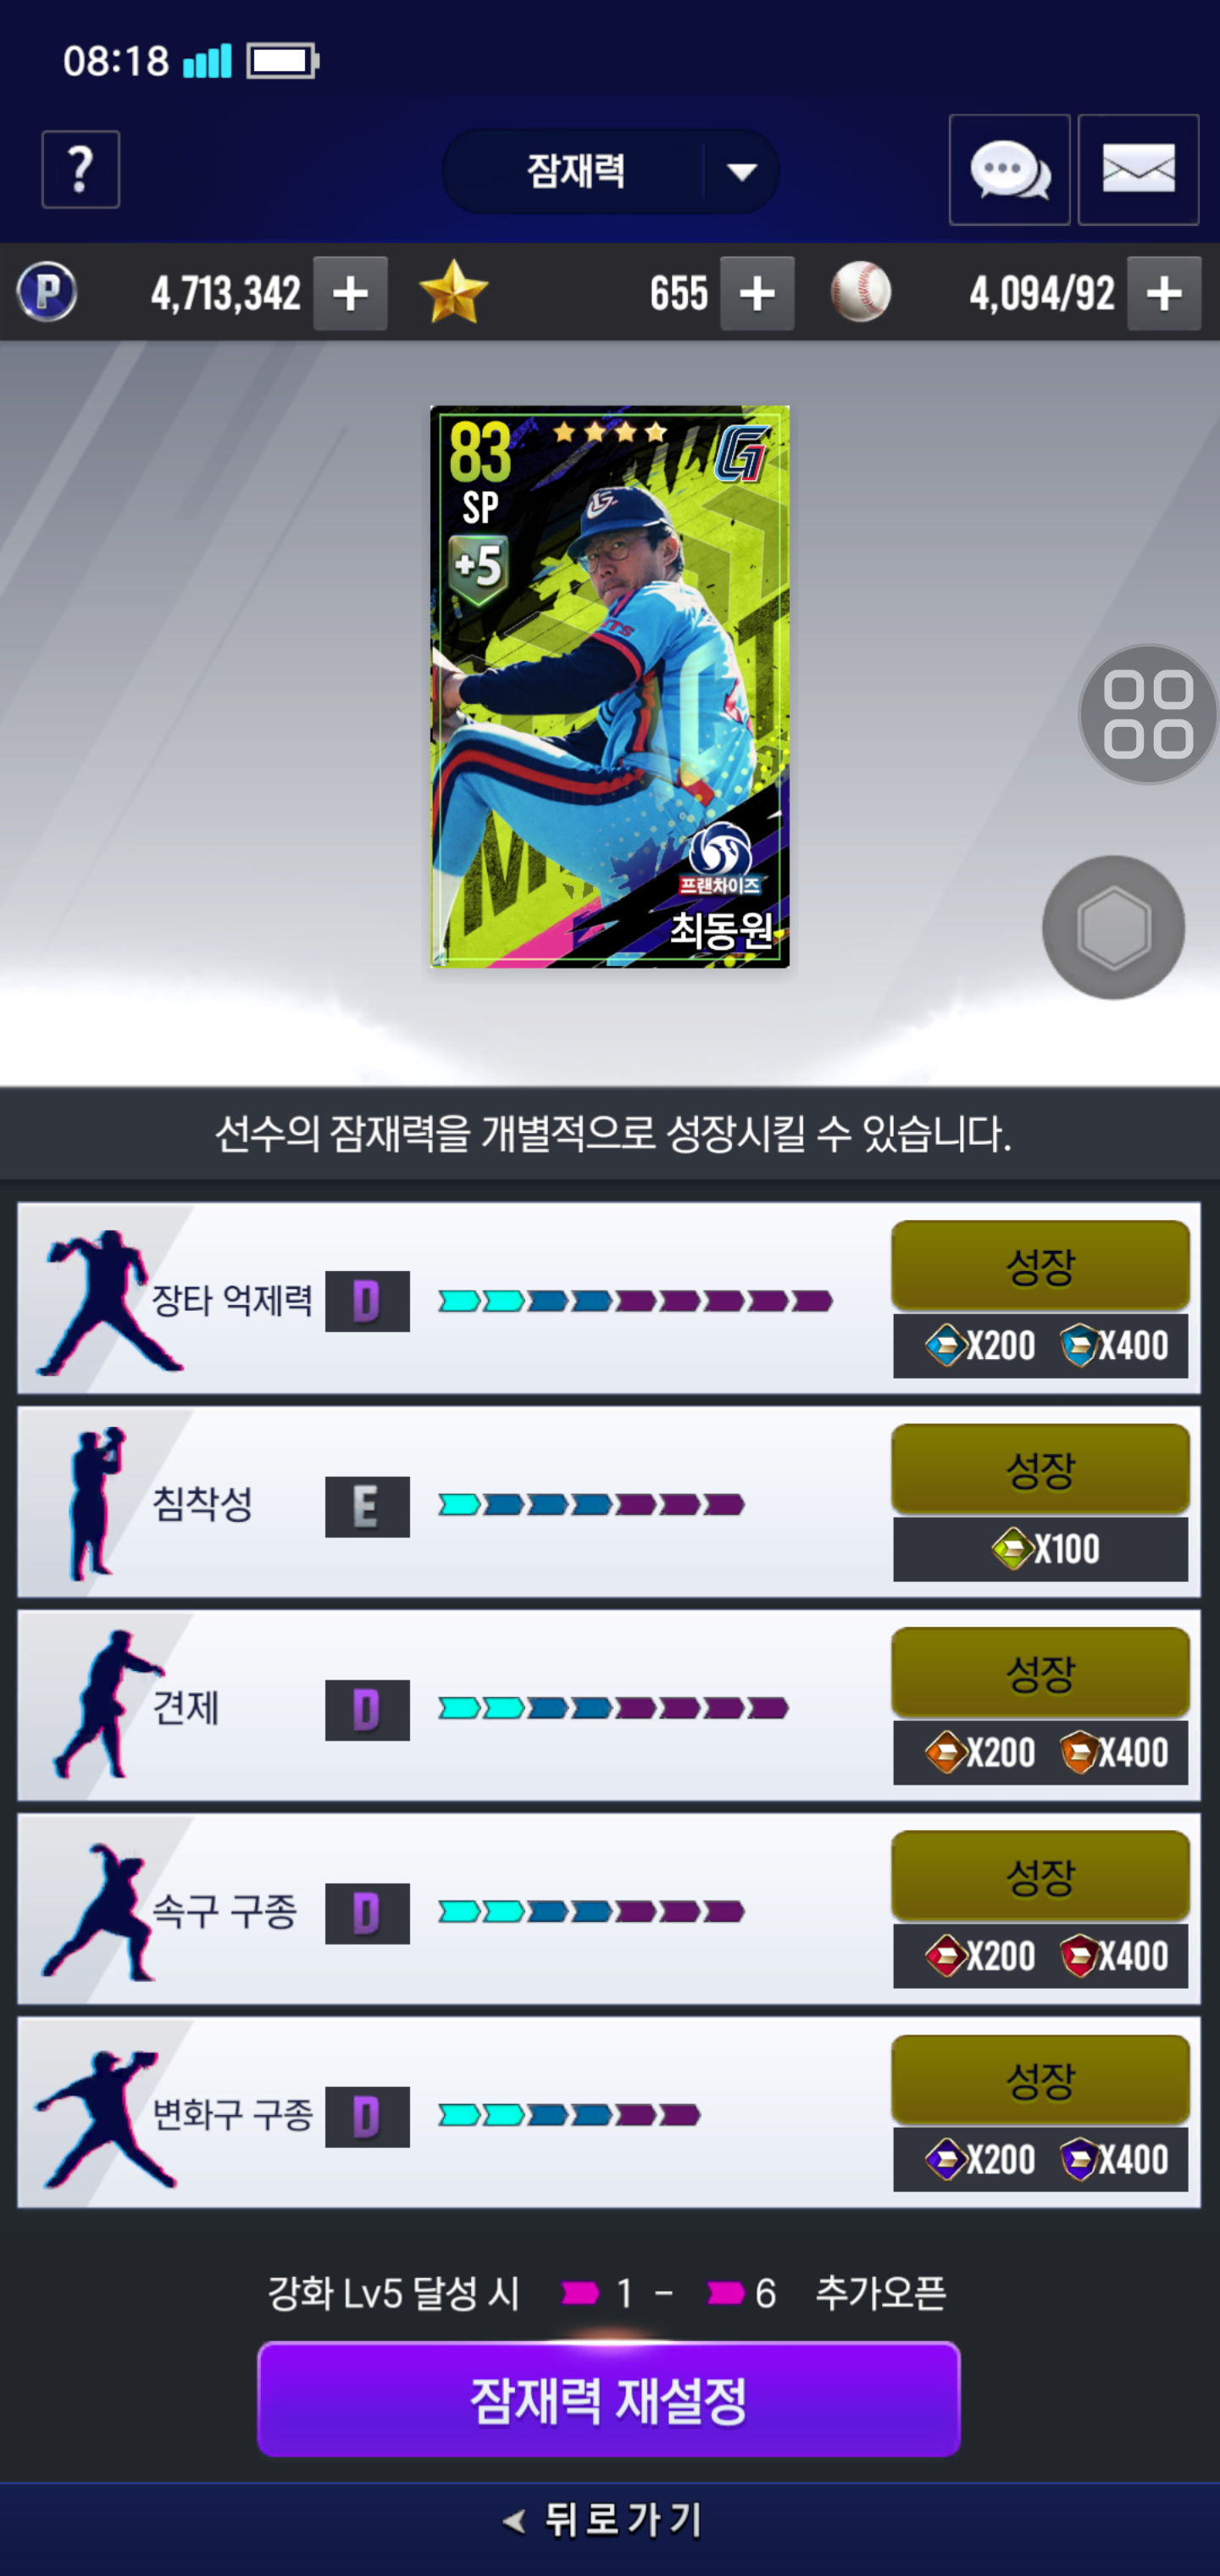Select the 최동원 player card
Viewport: 1220px width, 2576px height.
(610, 686)
